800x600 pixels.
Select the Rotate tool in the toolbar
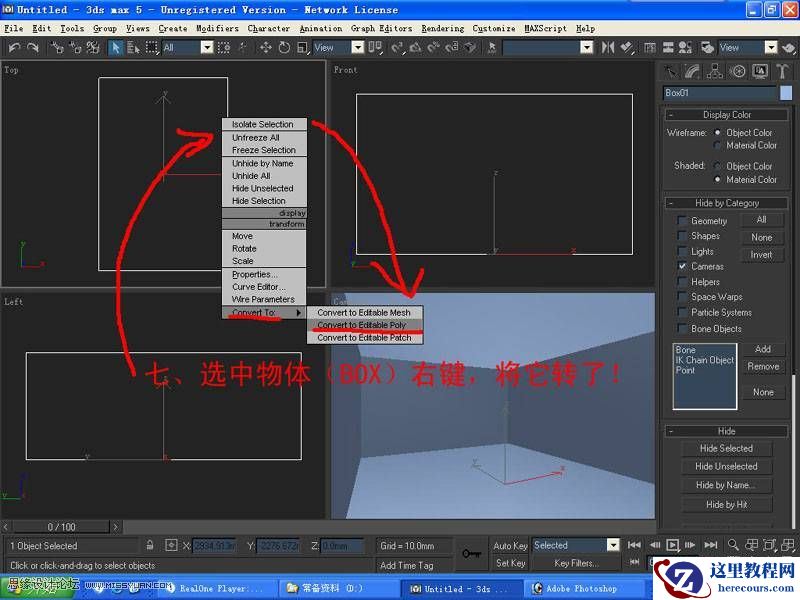(x=284, y=48)
